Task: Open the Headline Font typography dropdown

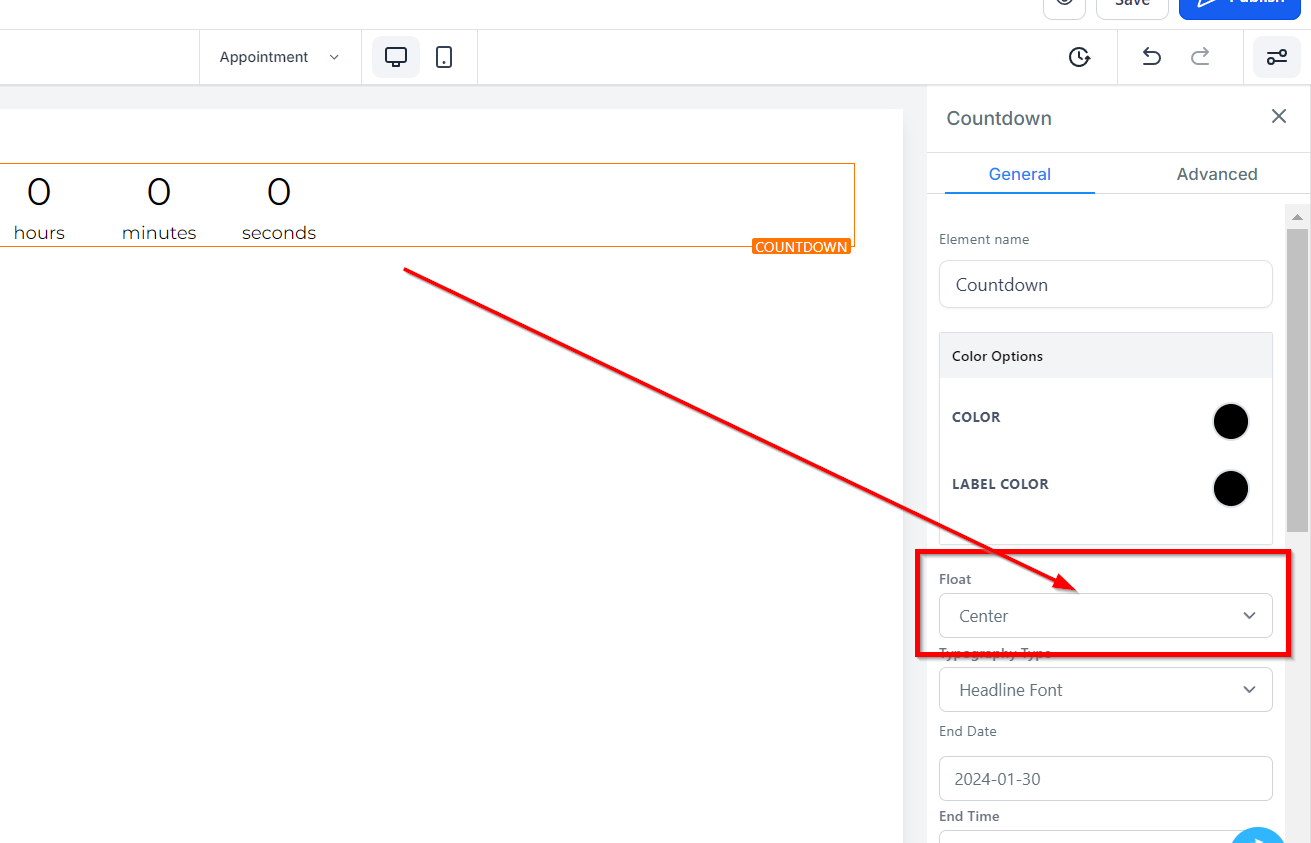Action: click(1106, 690)
